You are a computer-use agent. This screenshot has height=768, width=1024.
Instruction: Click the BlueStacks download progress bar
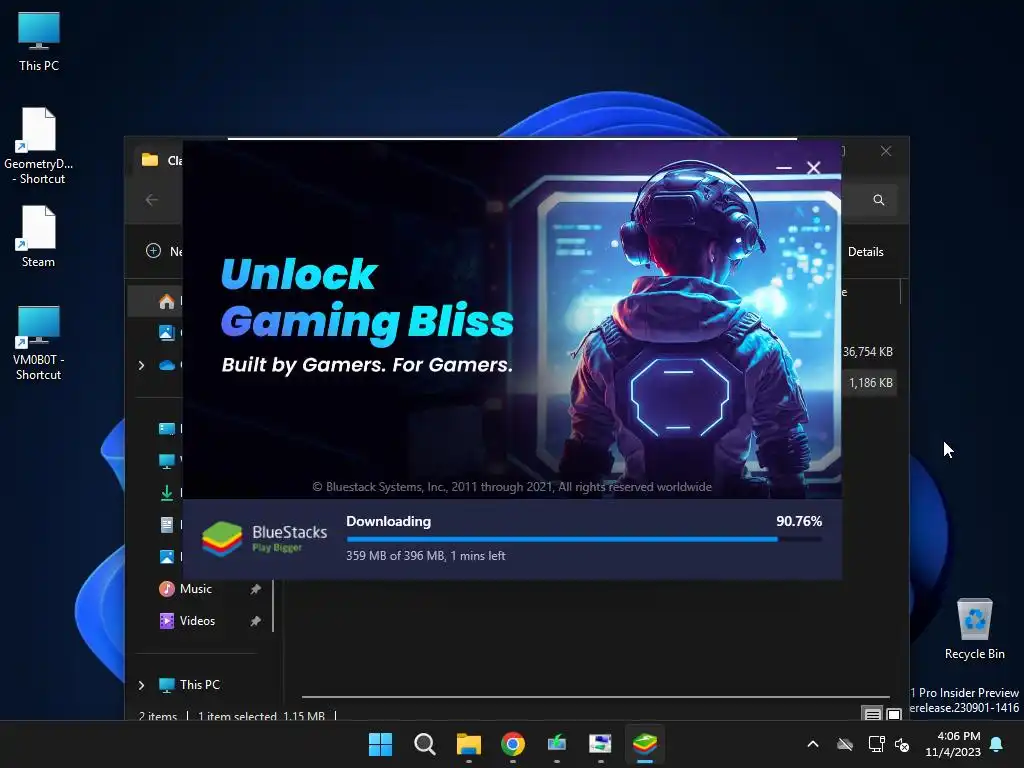tap(584, 539)
